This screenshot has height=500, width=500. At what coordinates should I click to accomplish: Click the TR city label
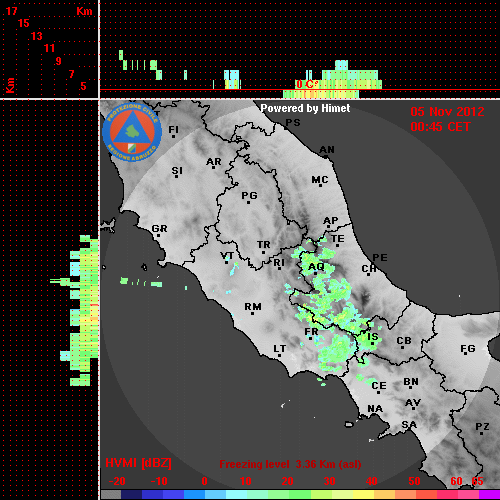264,245
